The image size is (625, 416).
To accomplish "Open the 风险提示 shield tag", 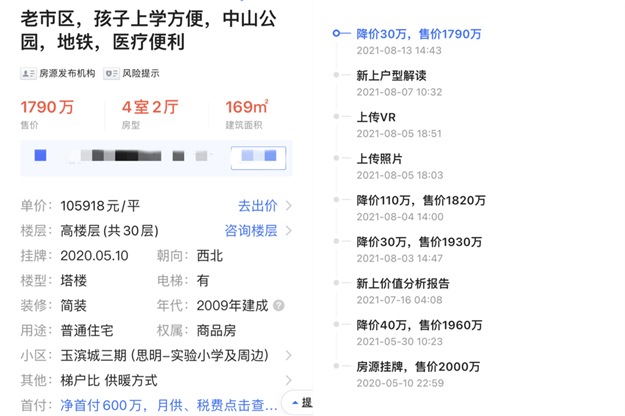I will pos(132,73).
